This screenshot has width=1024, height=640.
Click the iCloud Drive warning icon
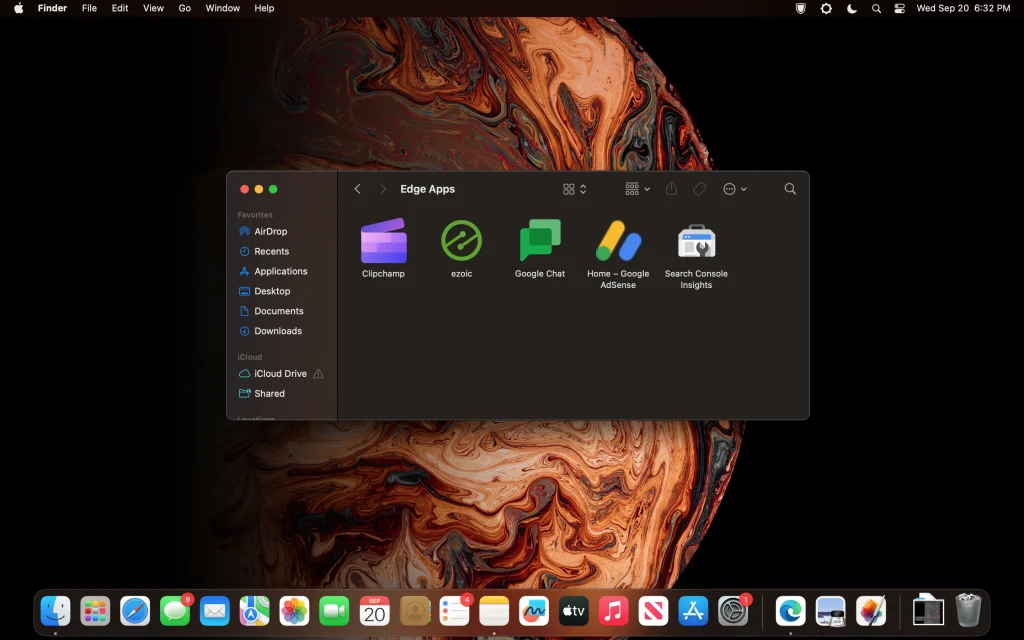(318, 374)
